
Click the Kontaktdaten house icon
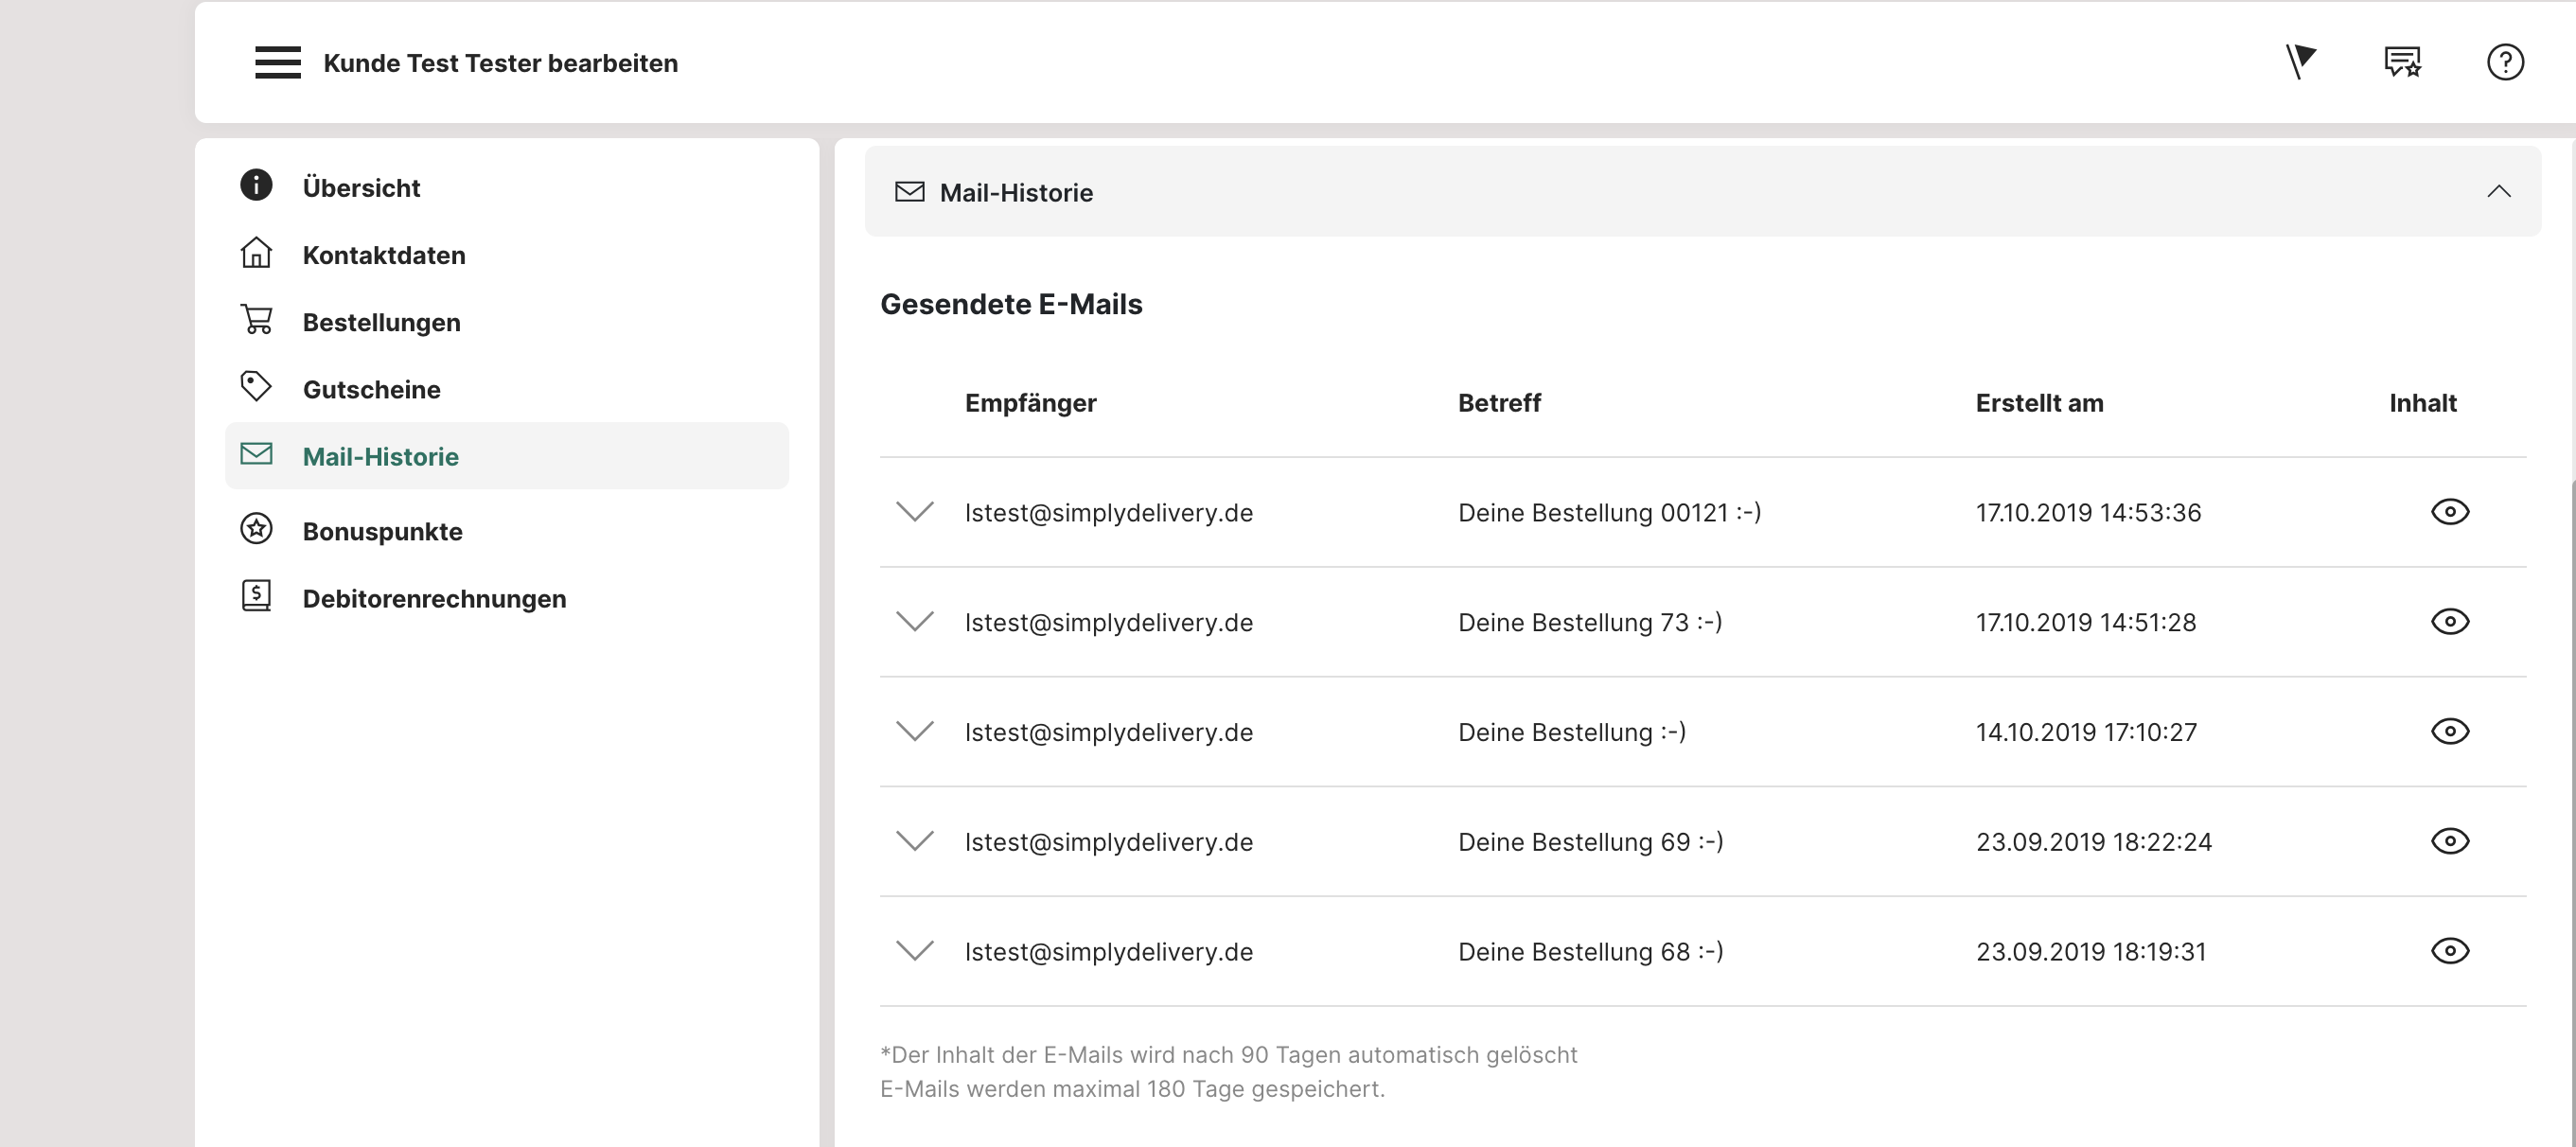coord(256,253)
